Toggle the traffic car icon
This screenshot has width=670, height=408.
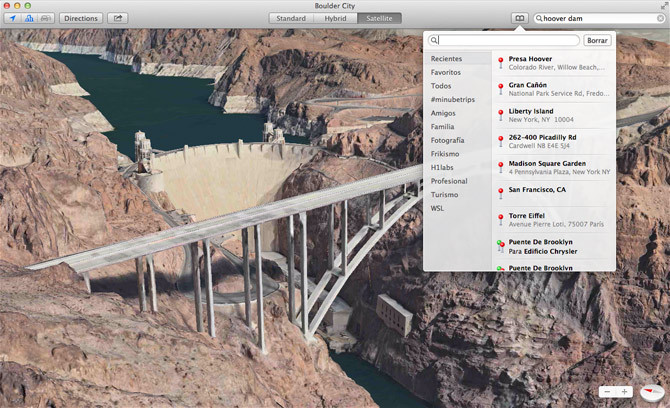pyautogui.click(x=45, y=18)
